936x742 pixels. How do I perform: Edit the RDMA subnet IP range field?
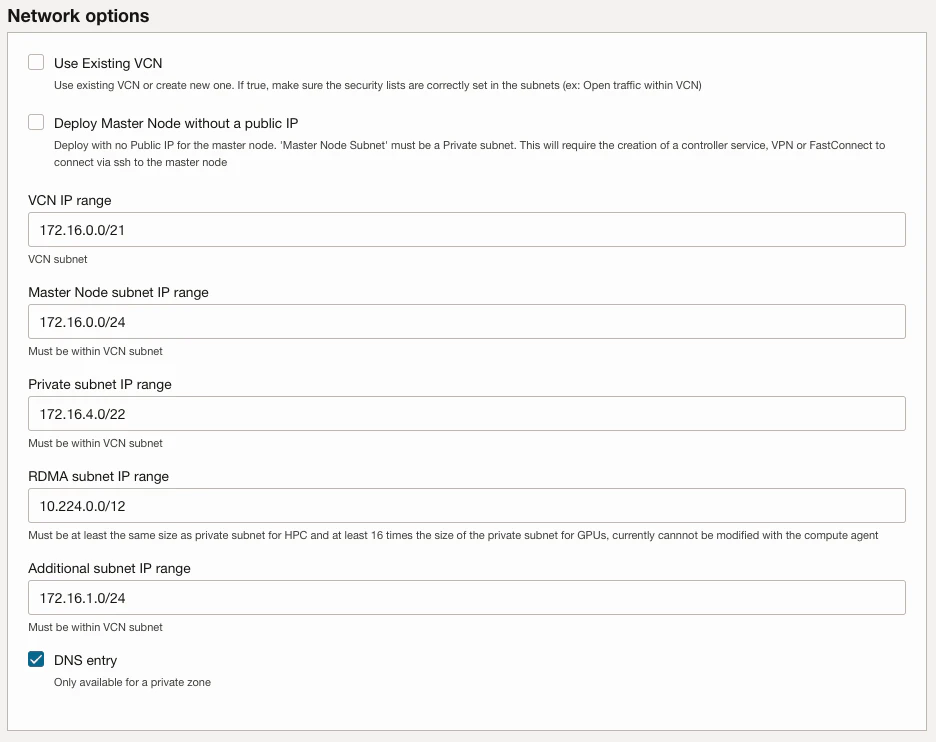tap(466, 506)
